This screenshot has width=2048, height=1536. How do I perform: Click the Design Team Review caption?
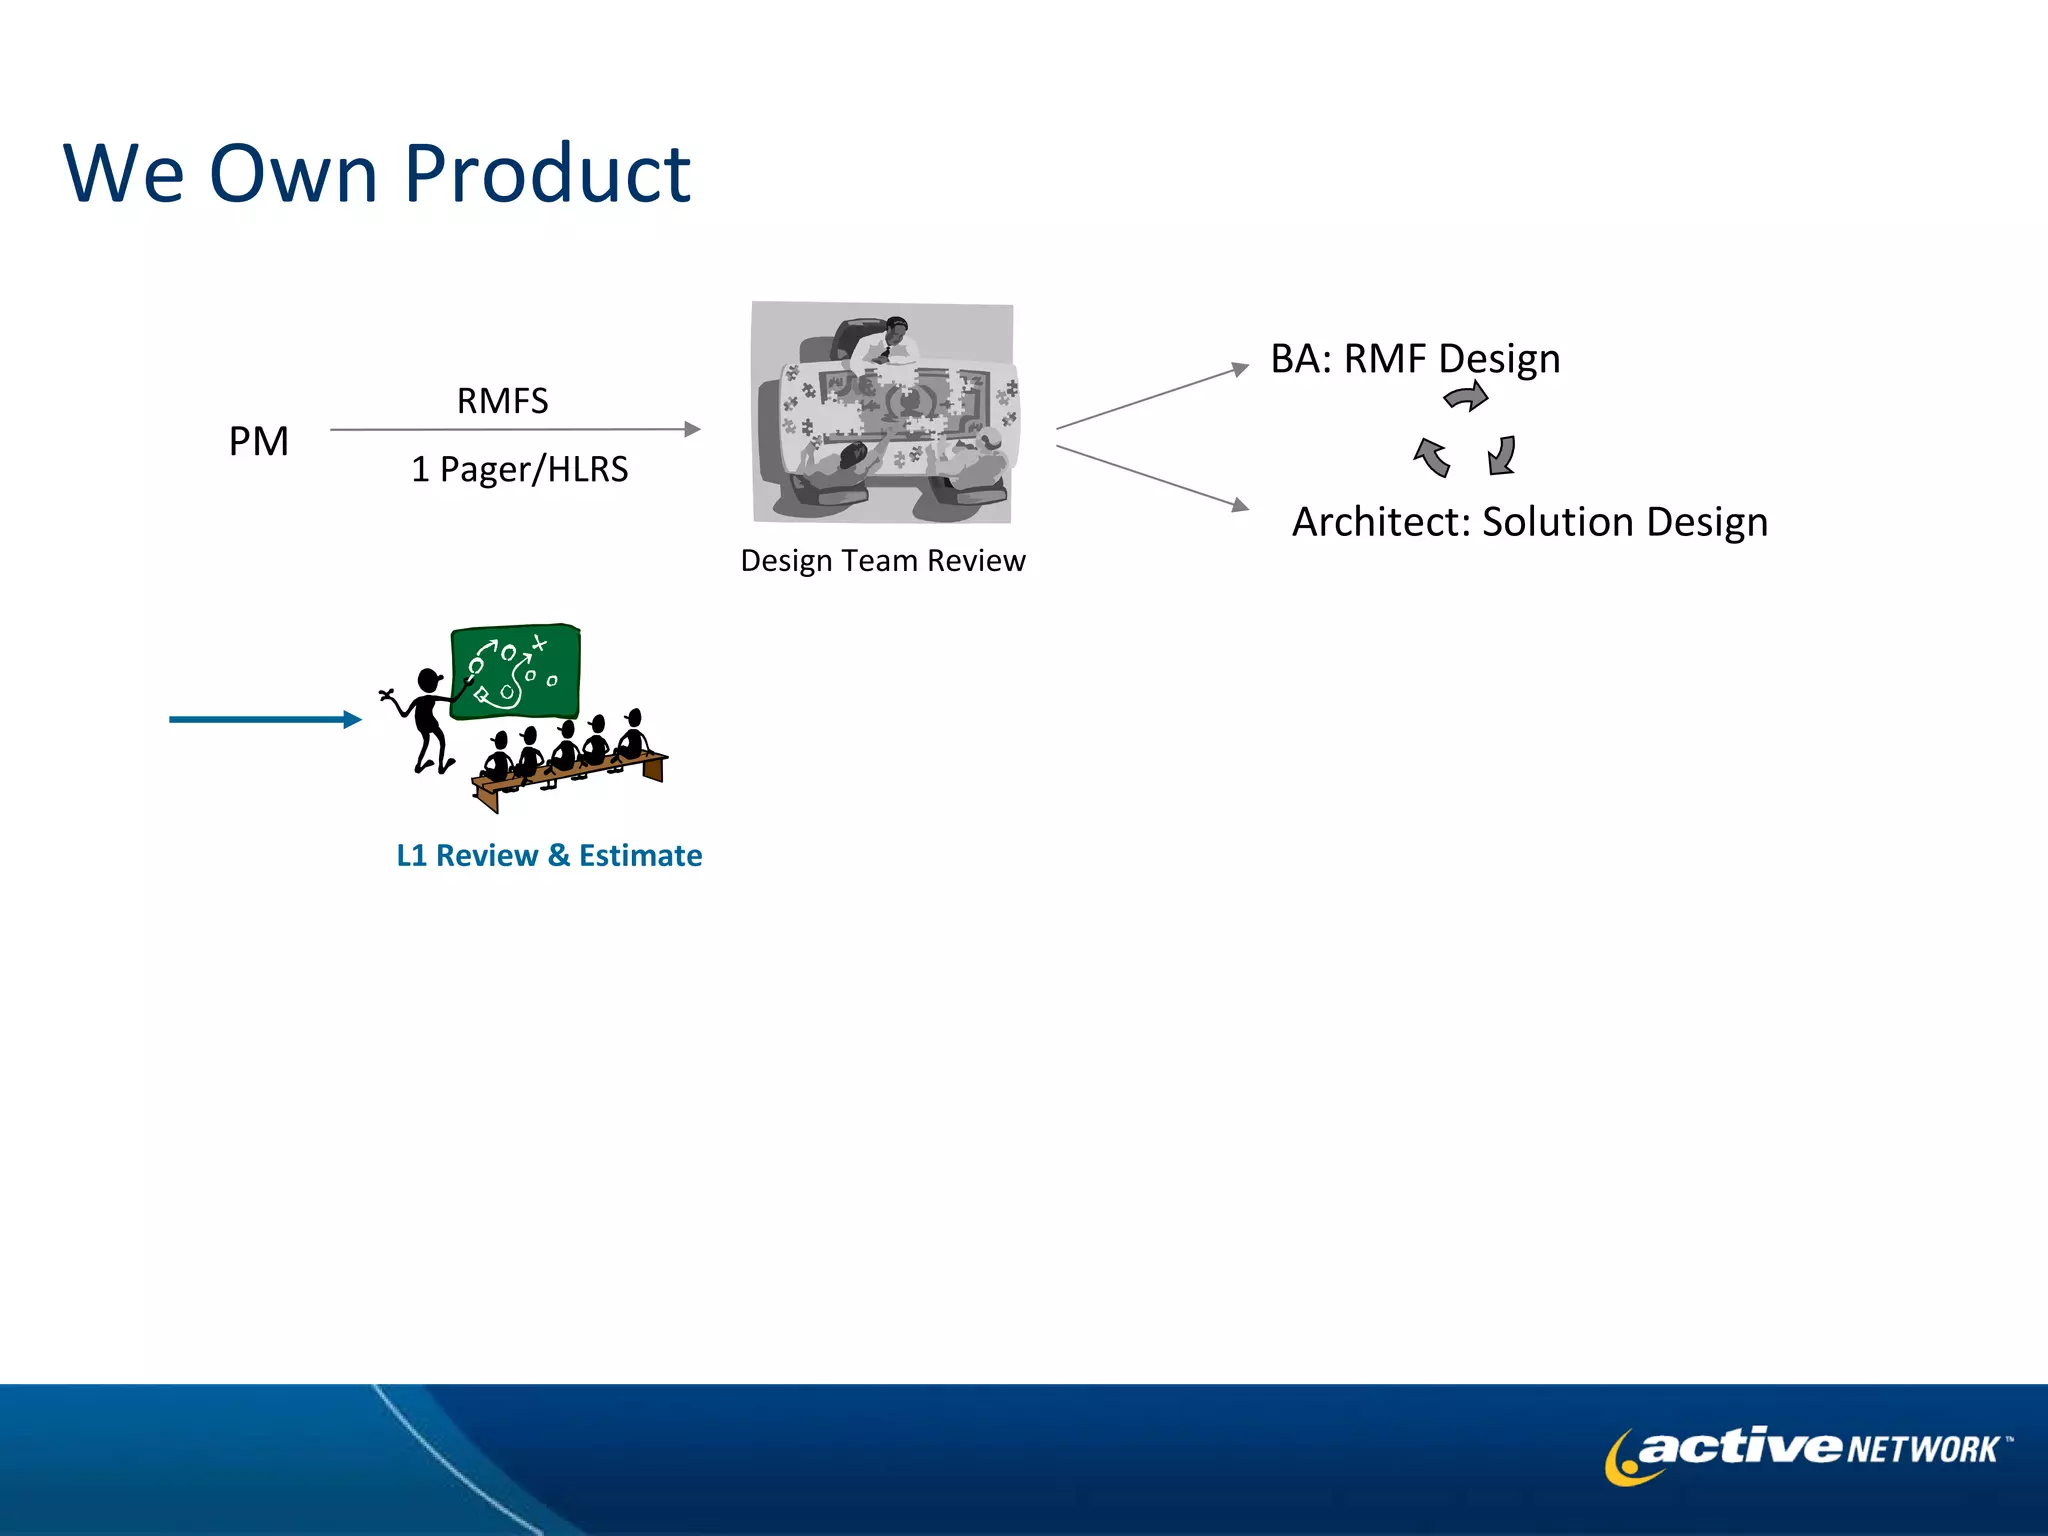[882, 560]
